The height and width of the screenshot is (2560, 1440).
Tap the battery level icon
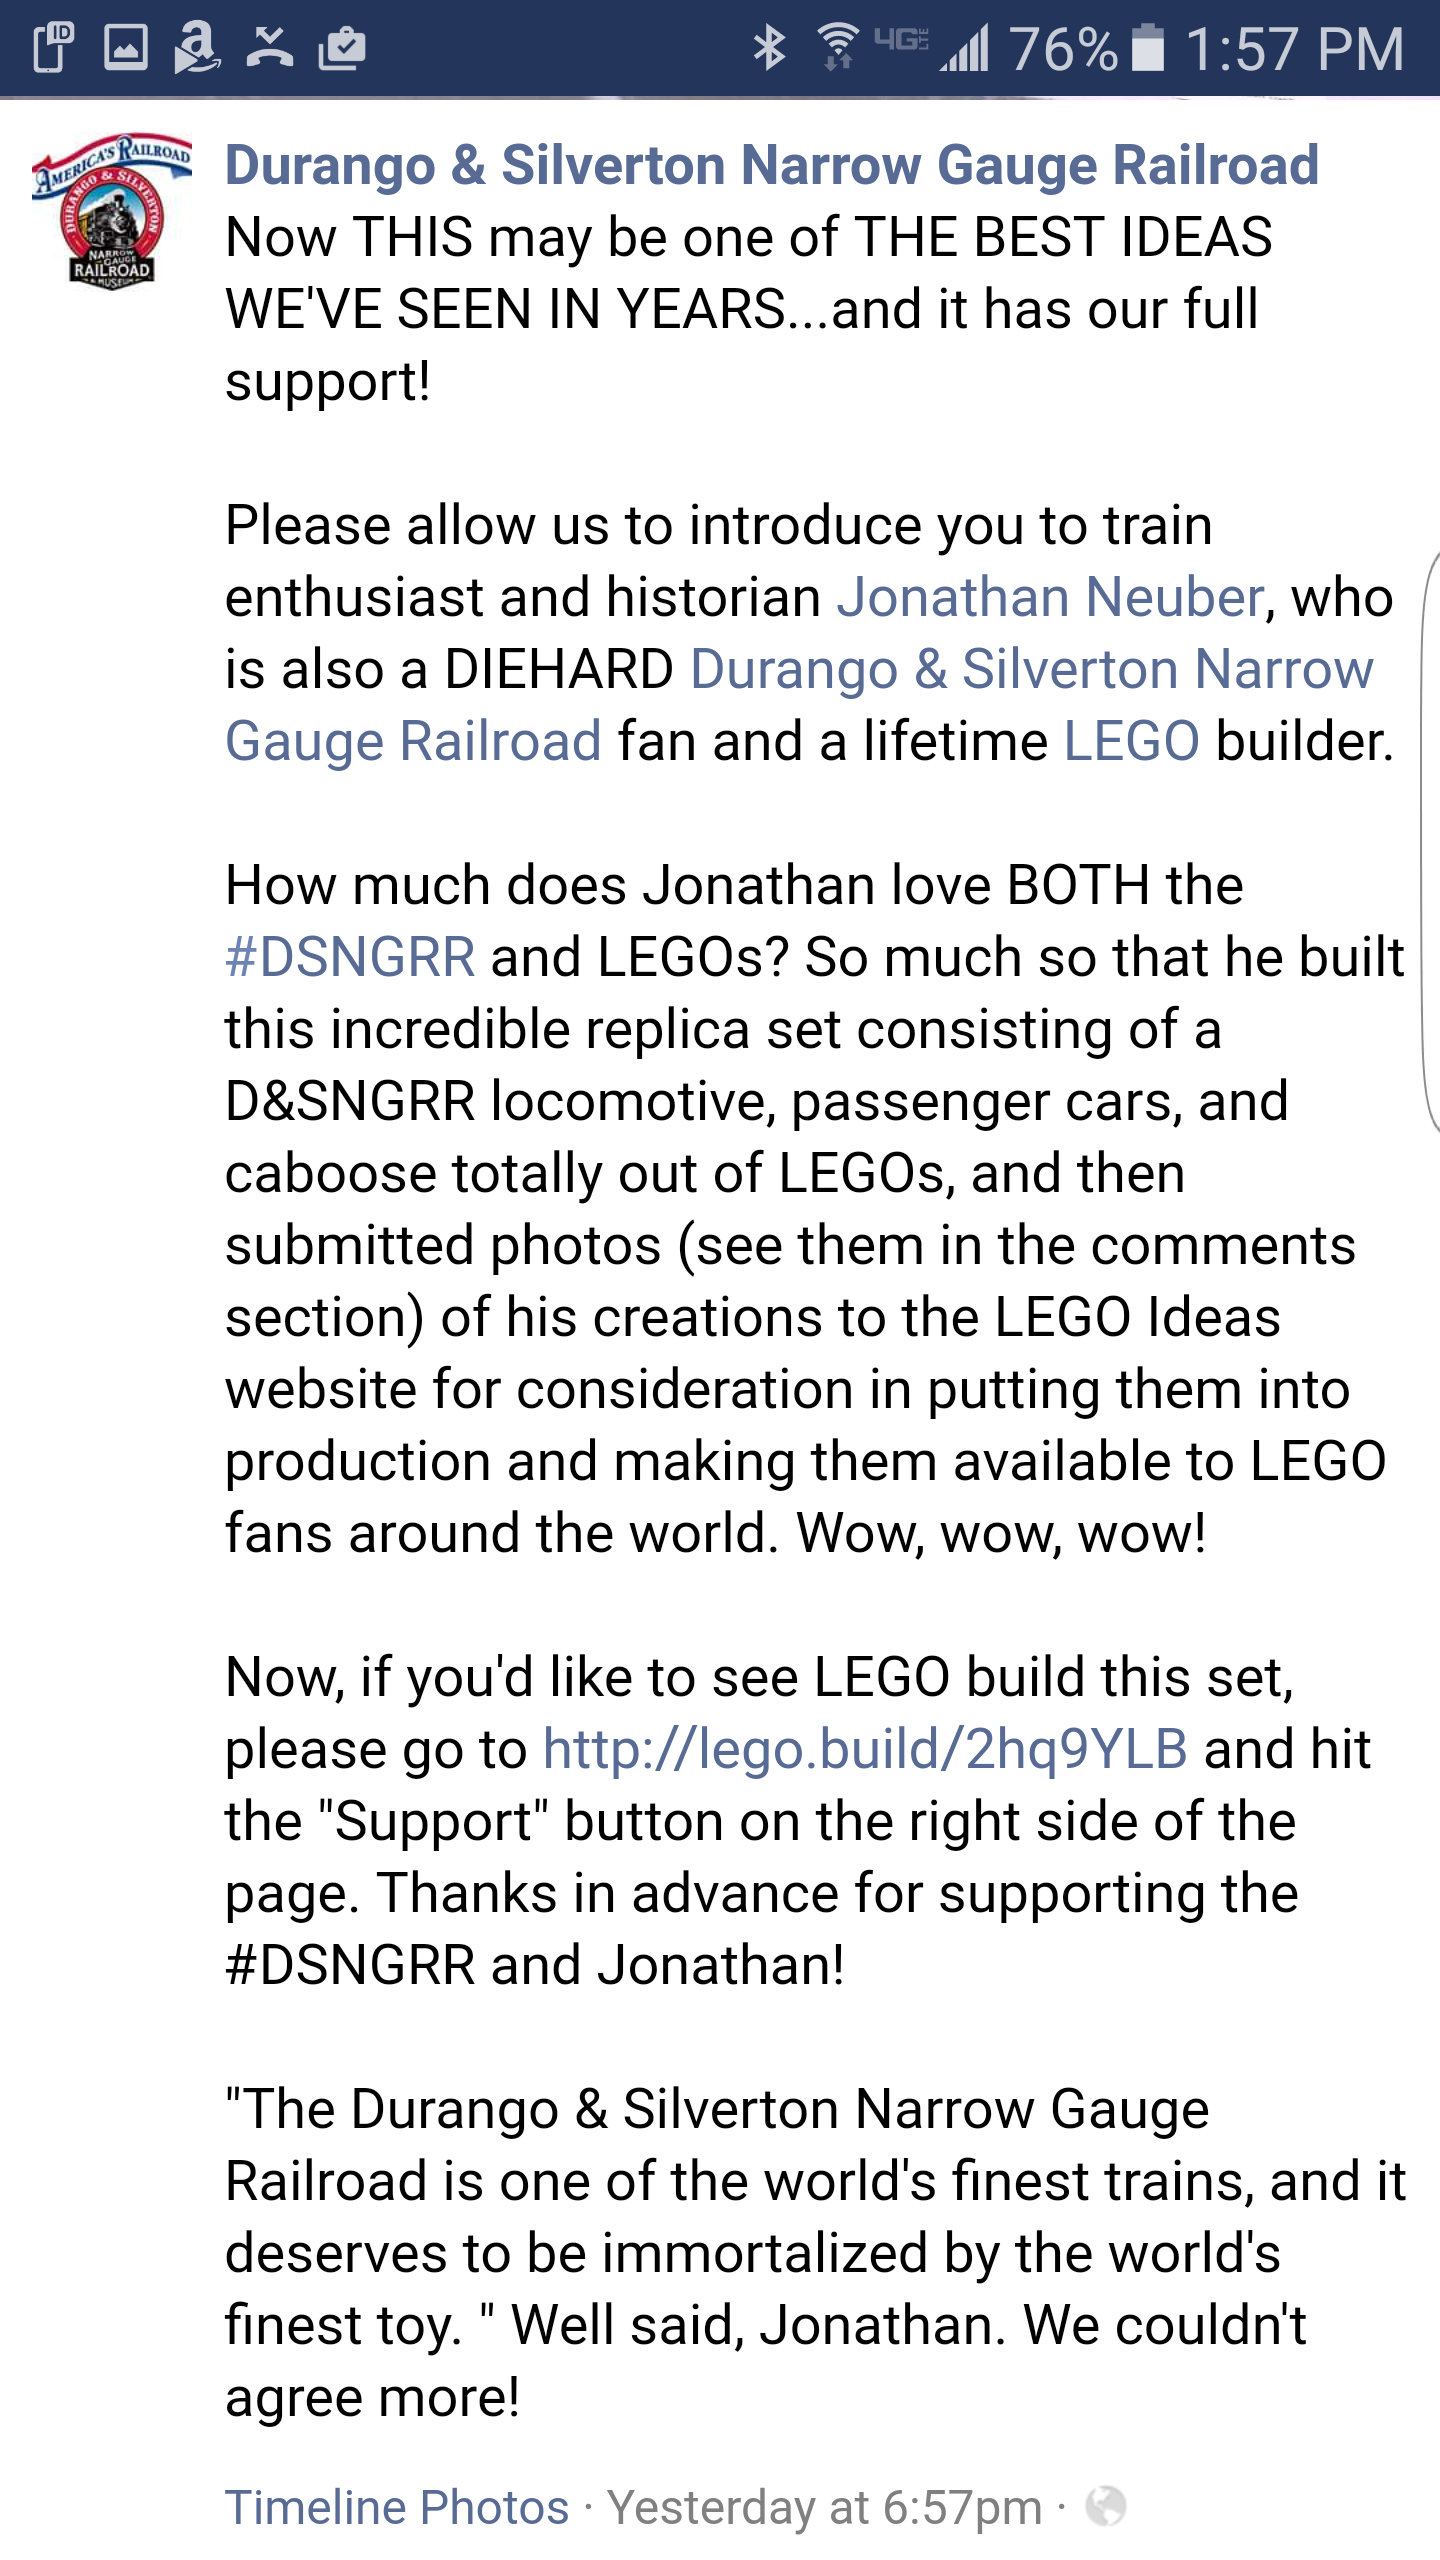click(x=1148, y=48)
